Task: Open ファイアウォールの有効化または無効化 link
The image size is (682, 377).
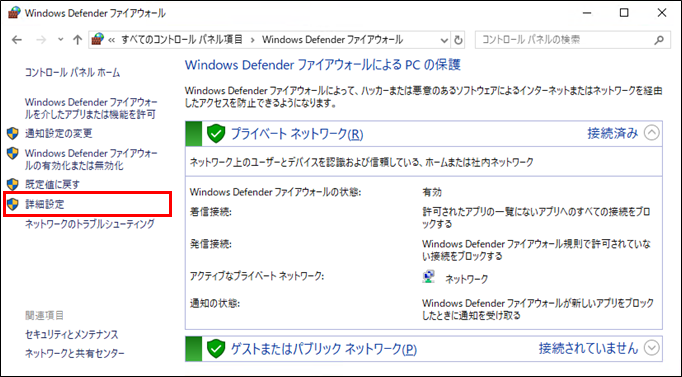Action: pyautogui.click(x=91, y=160)
